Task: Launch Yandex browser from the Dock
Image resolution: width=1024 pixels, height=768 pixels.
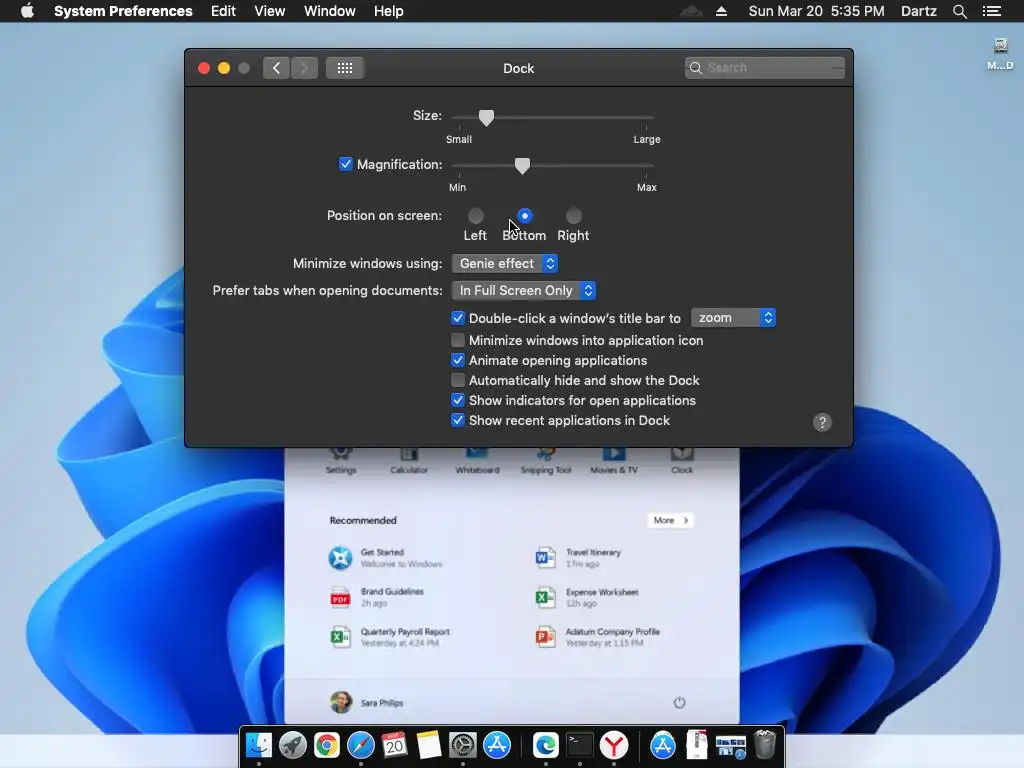Action: point(614,745)
